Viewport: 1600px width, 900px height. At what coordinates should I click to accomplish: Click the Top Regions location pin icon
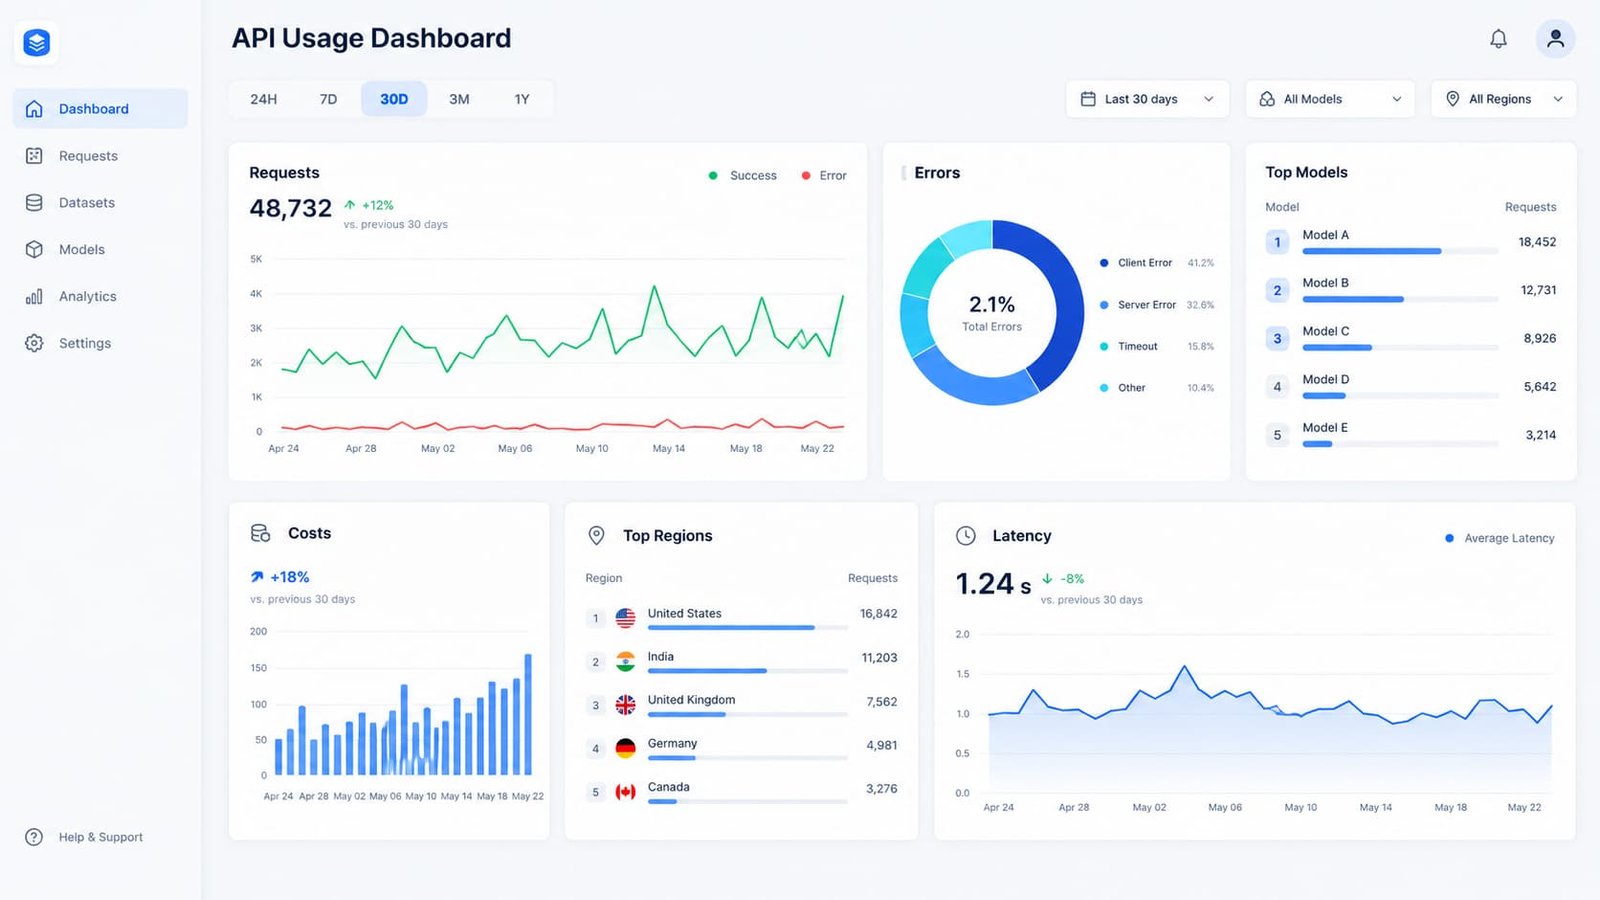(596, 536)
